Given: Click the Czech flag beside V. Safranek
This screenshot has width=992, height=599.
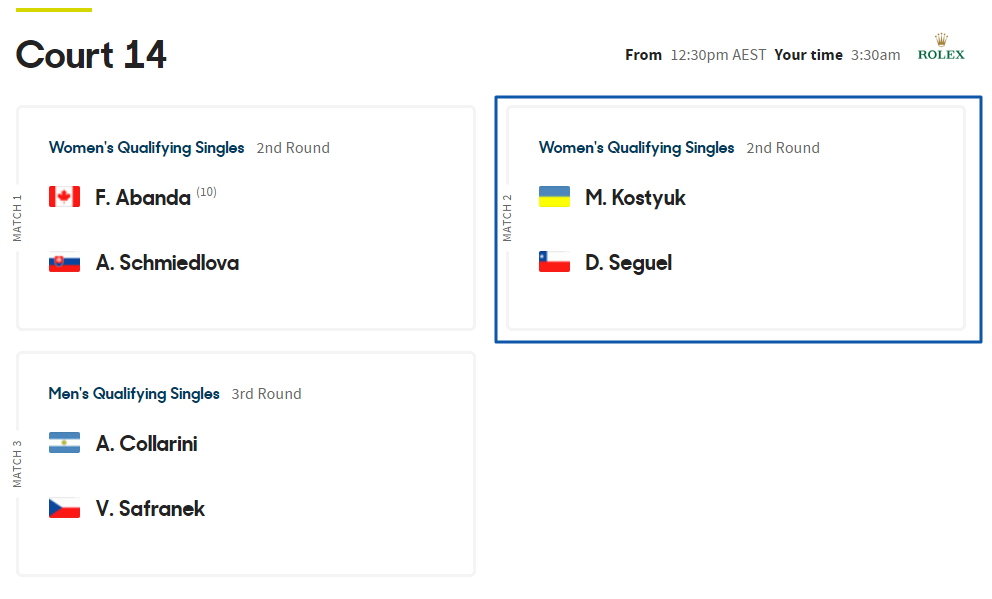Looking at the screenshot, I should [x=64, y=508].
